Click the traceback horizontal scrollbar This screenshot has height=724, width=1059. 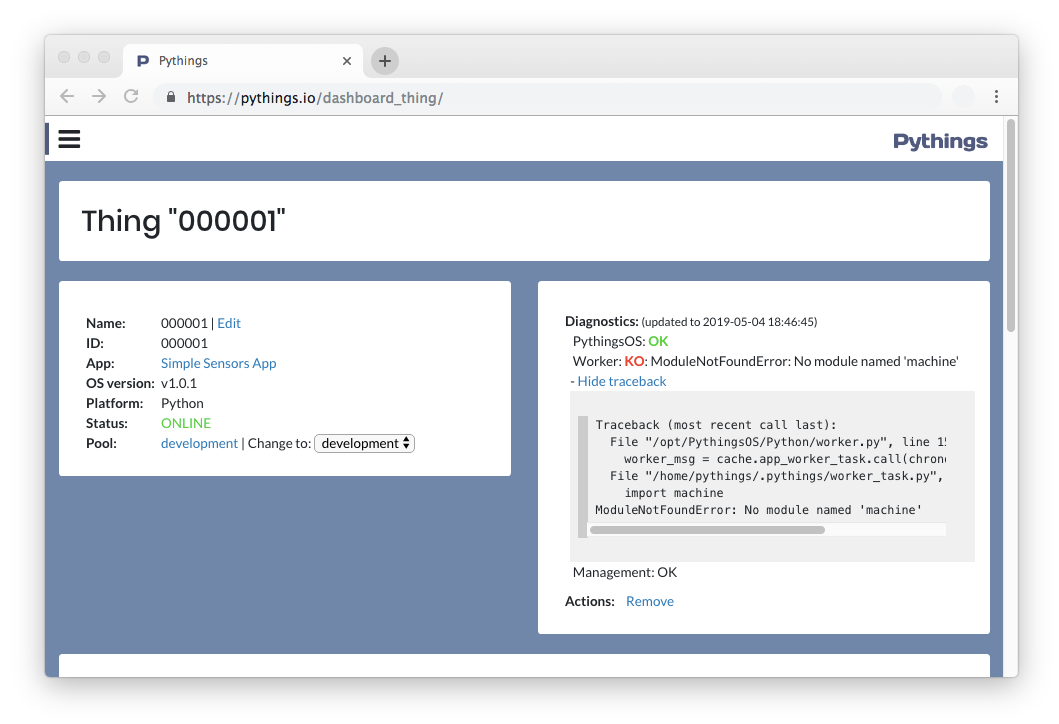pos(707,530)
